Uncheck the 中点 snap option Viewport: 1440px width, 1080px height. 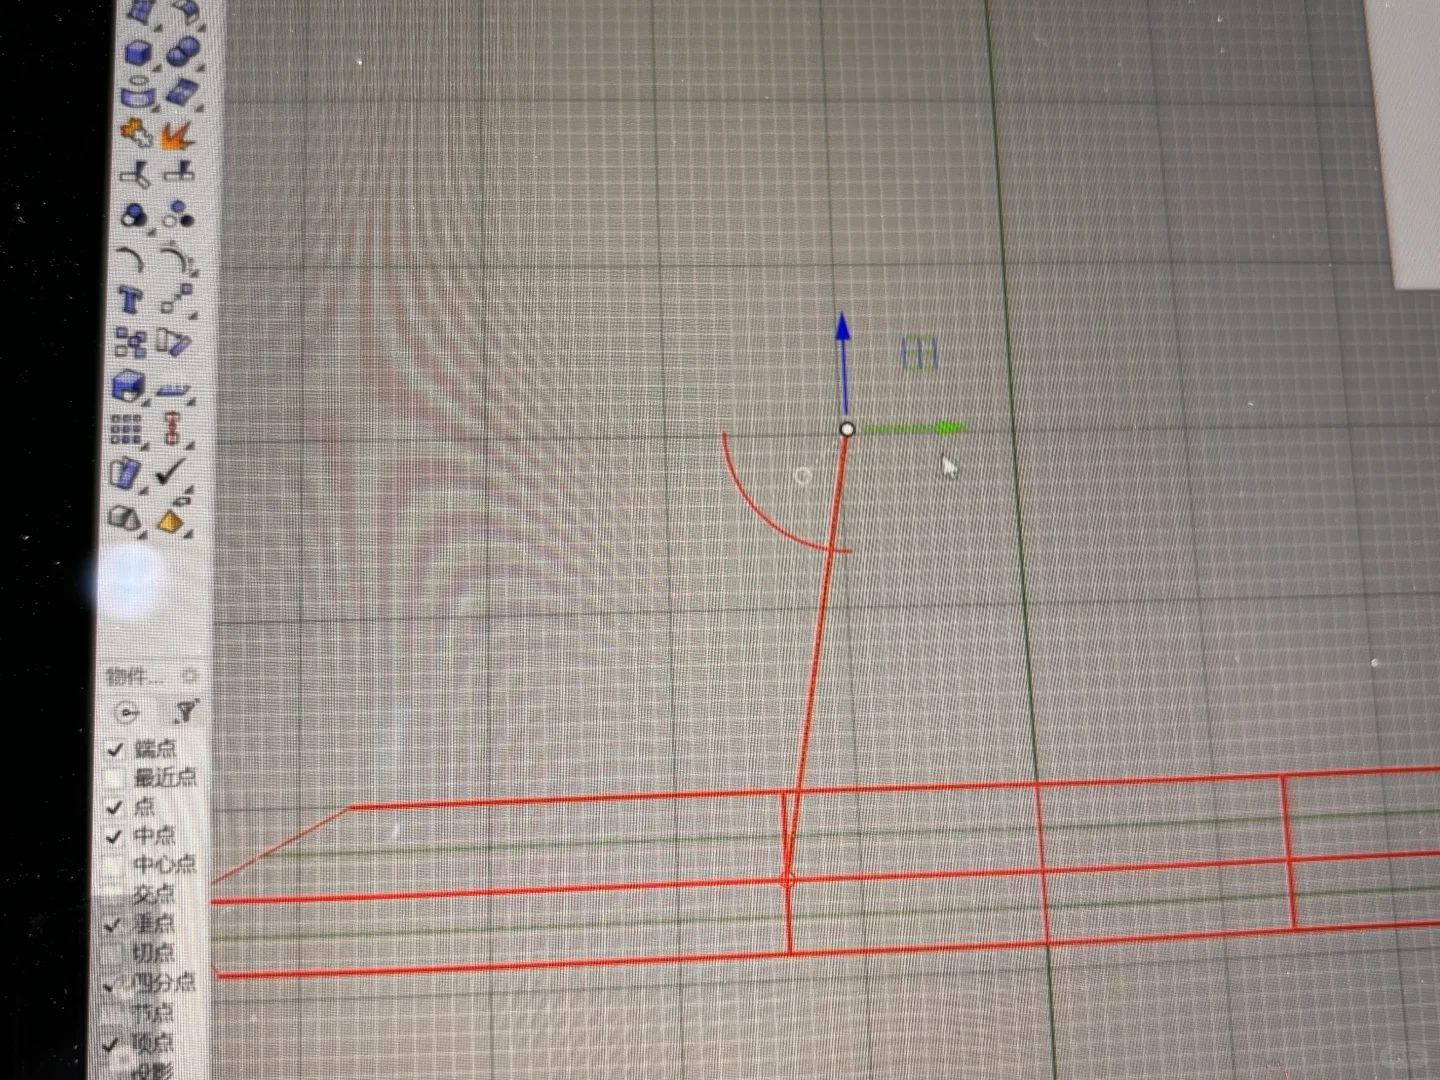[114, 836]
